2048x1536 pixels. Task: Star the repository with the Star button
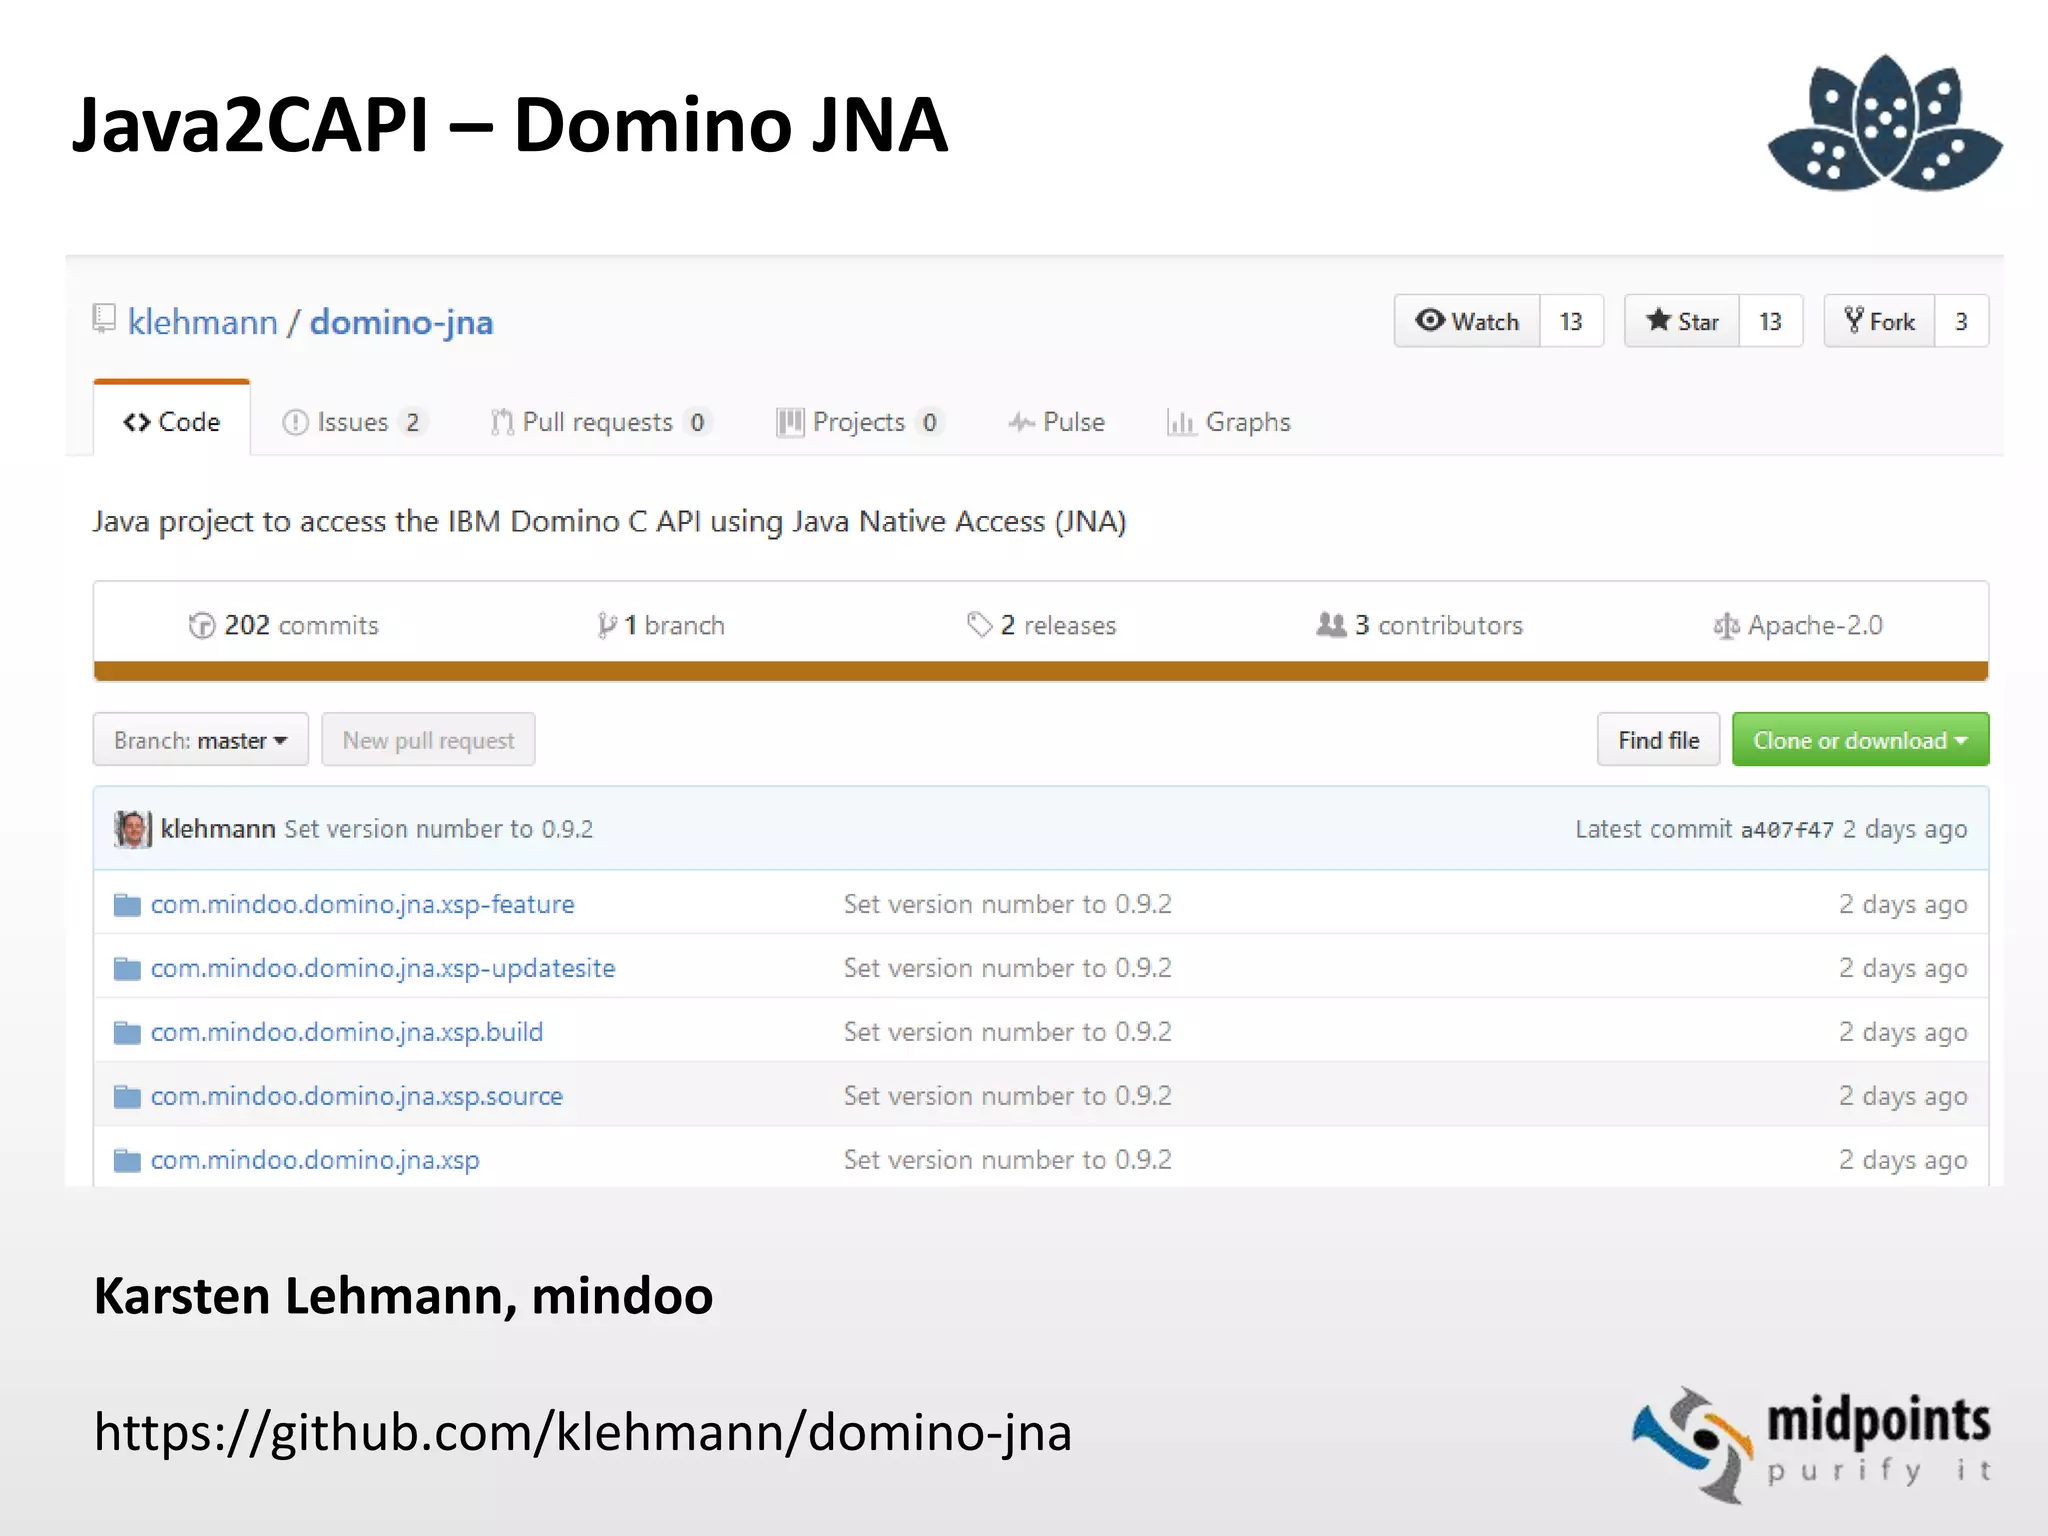(x=1682, y=321)
